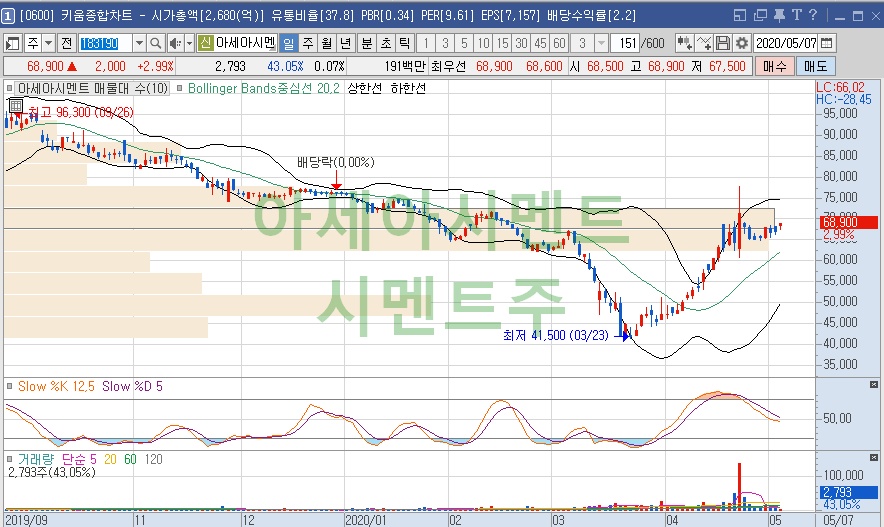884x527 pixels.
Task: Click the window layout icon in title bar
Action: coord(740,16)
